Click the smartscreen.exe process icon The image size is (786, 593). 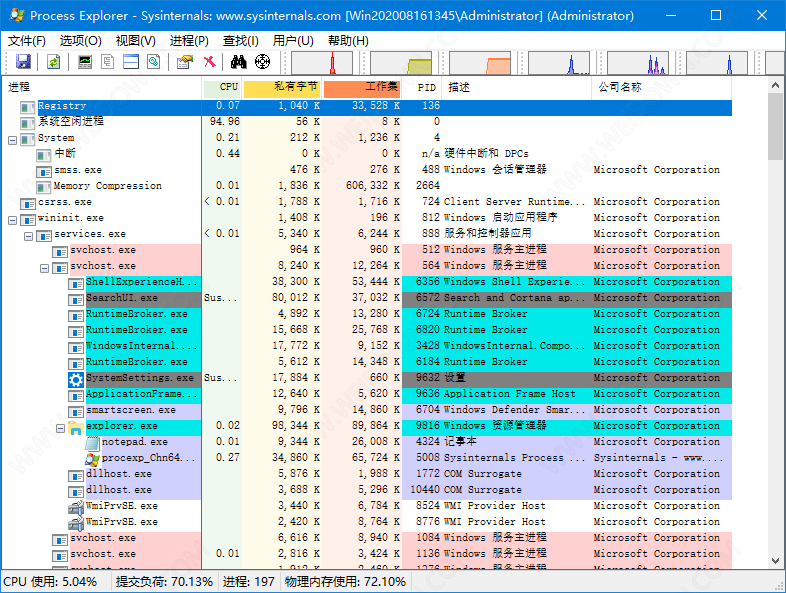[76, 412]
